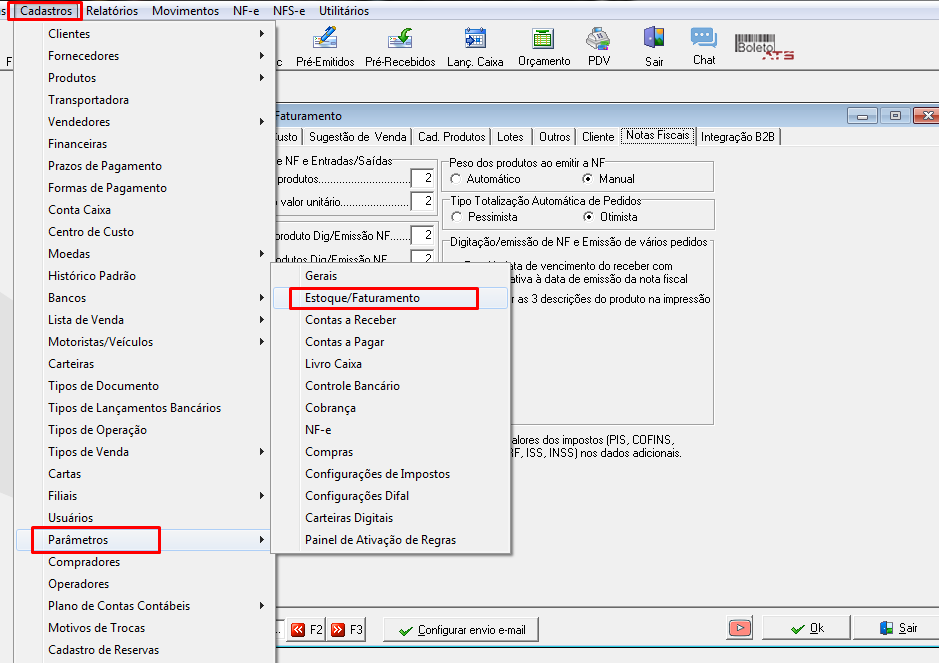Click the F3 next record button
939x663 pixels.
point(347,629)
